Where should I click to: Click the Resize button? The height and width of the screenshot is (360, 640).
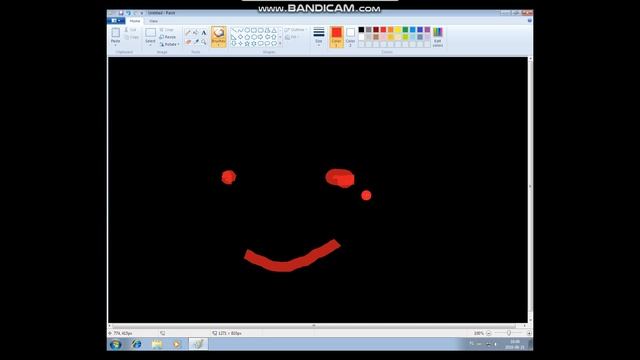point(167,37)
